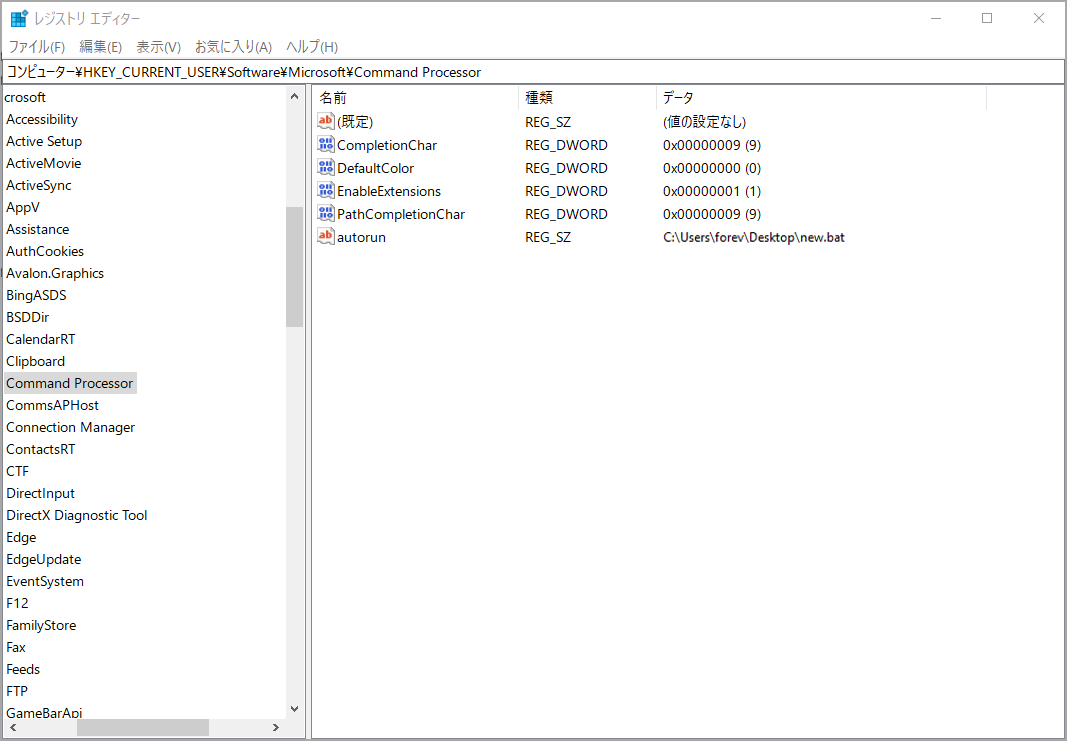
Task: Click the CompletionChar DWORD icon
Action: pos(325,145)
